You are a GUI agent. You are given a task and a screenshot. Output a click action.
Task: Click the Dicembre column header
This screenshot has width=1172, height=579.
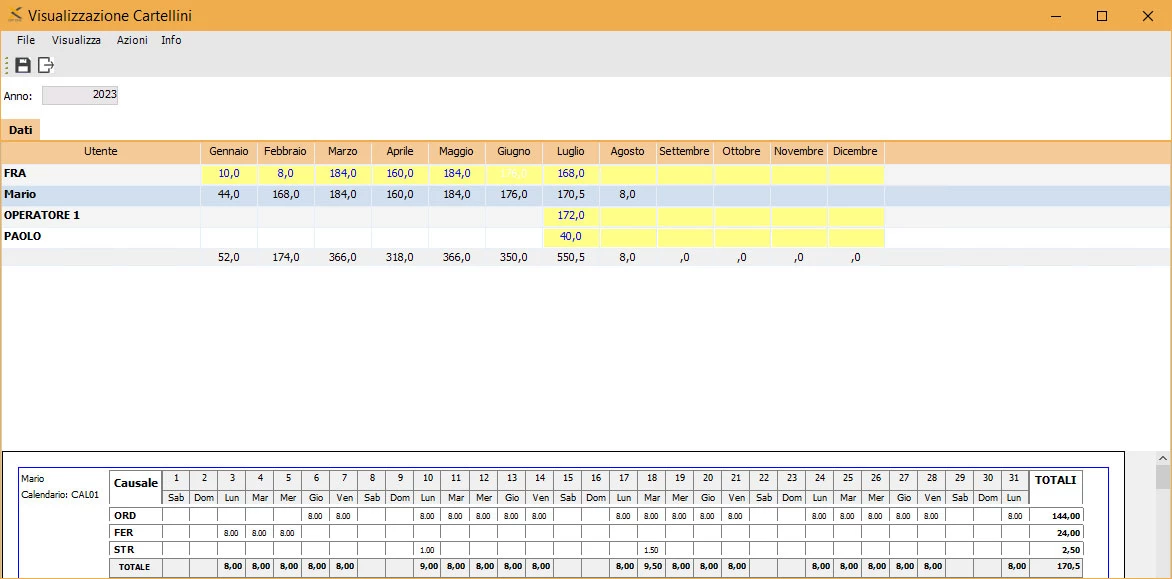[855, 152]
